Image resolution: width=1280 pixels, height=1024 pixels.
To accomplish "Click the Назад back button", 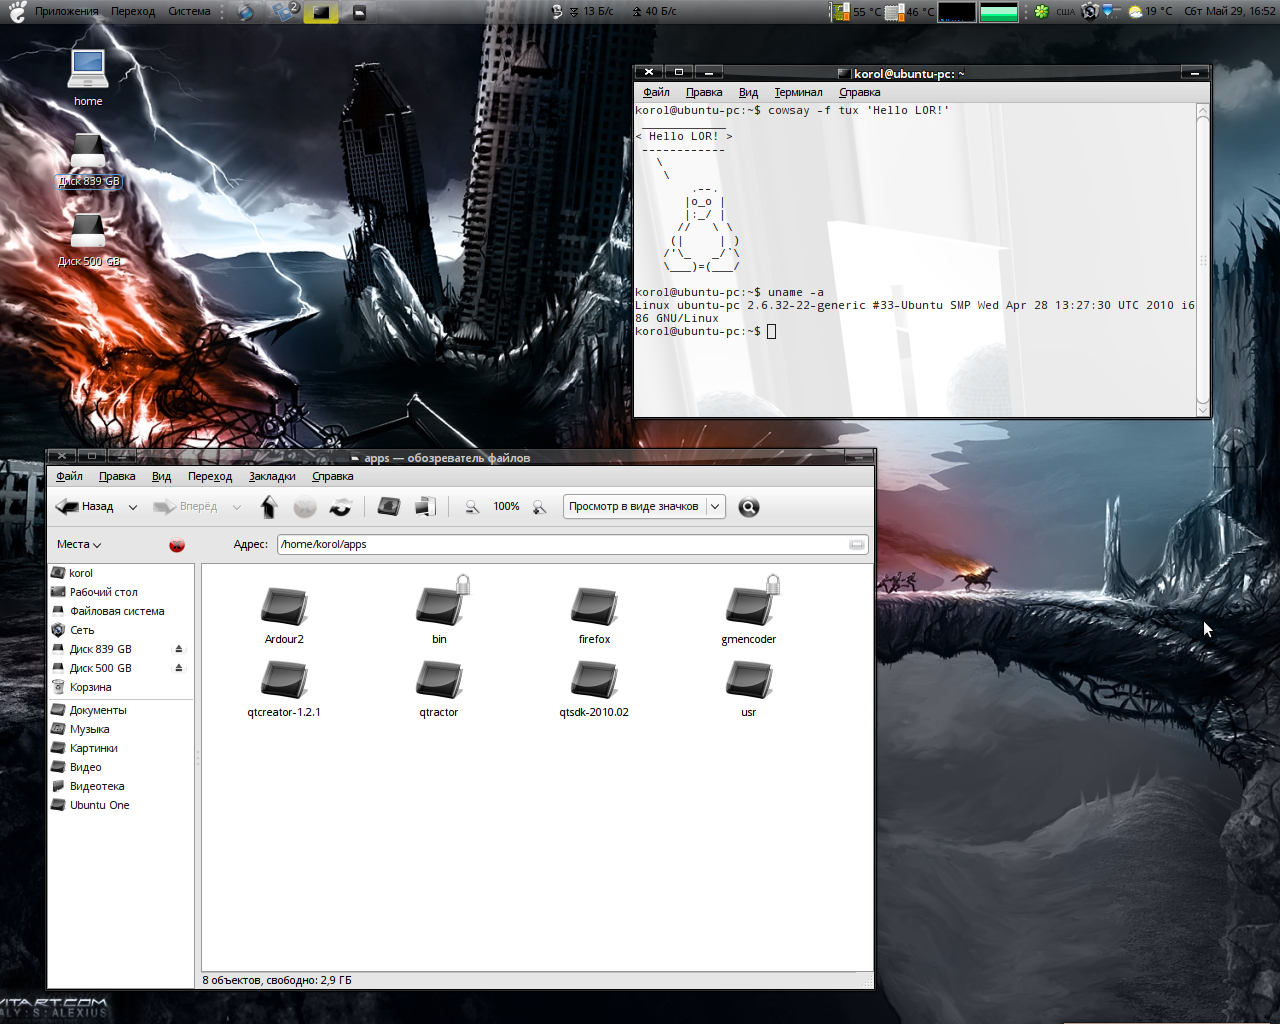I will (x=85, y=507).
